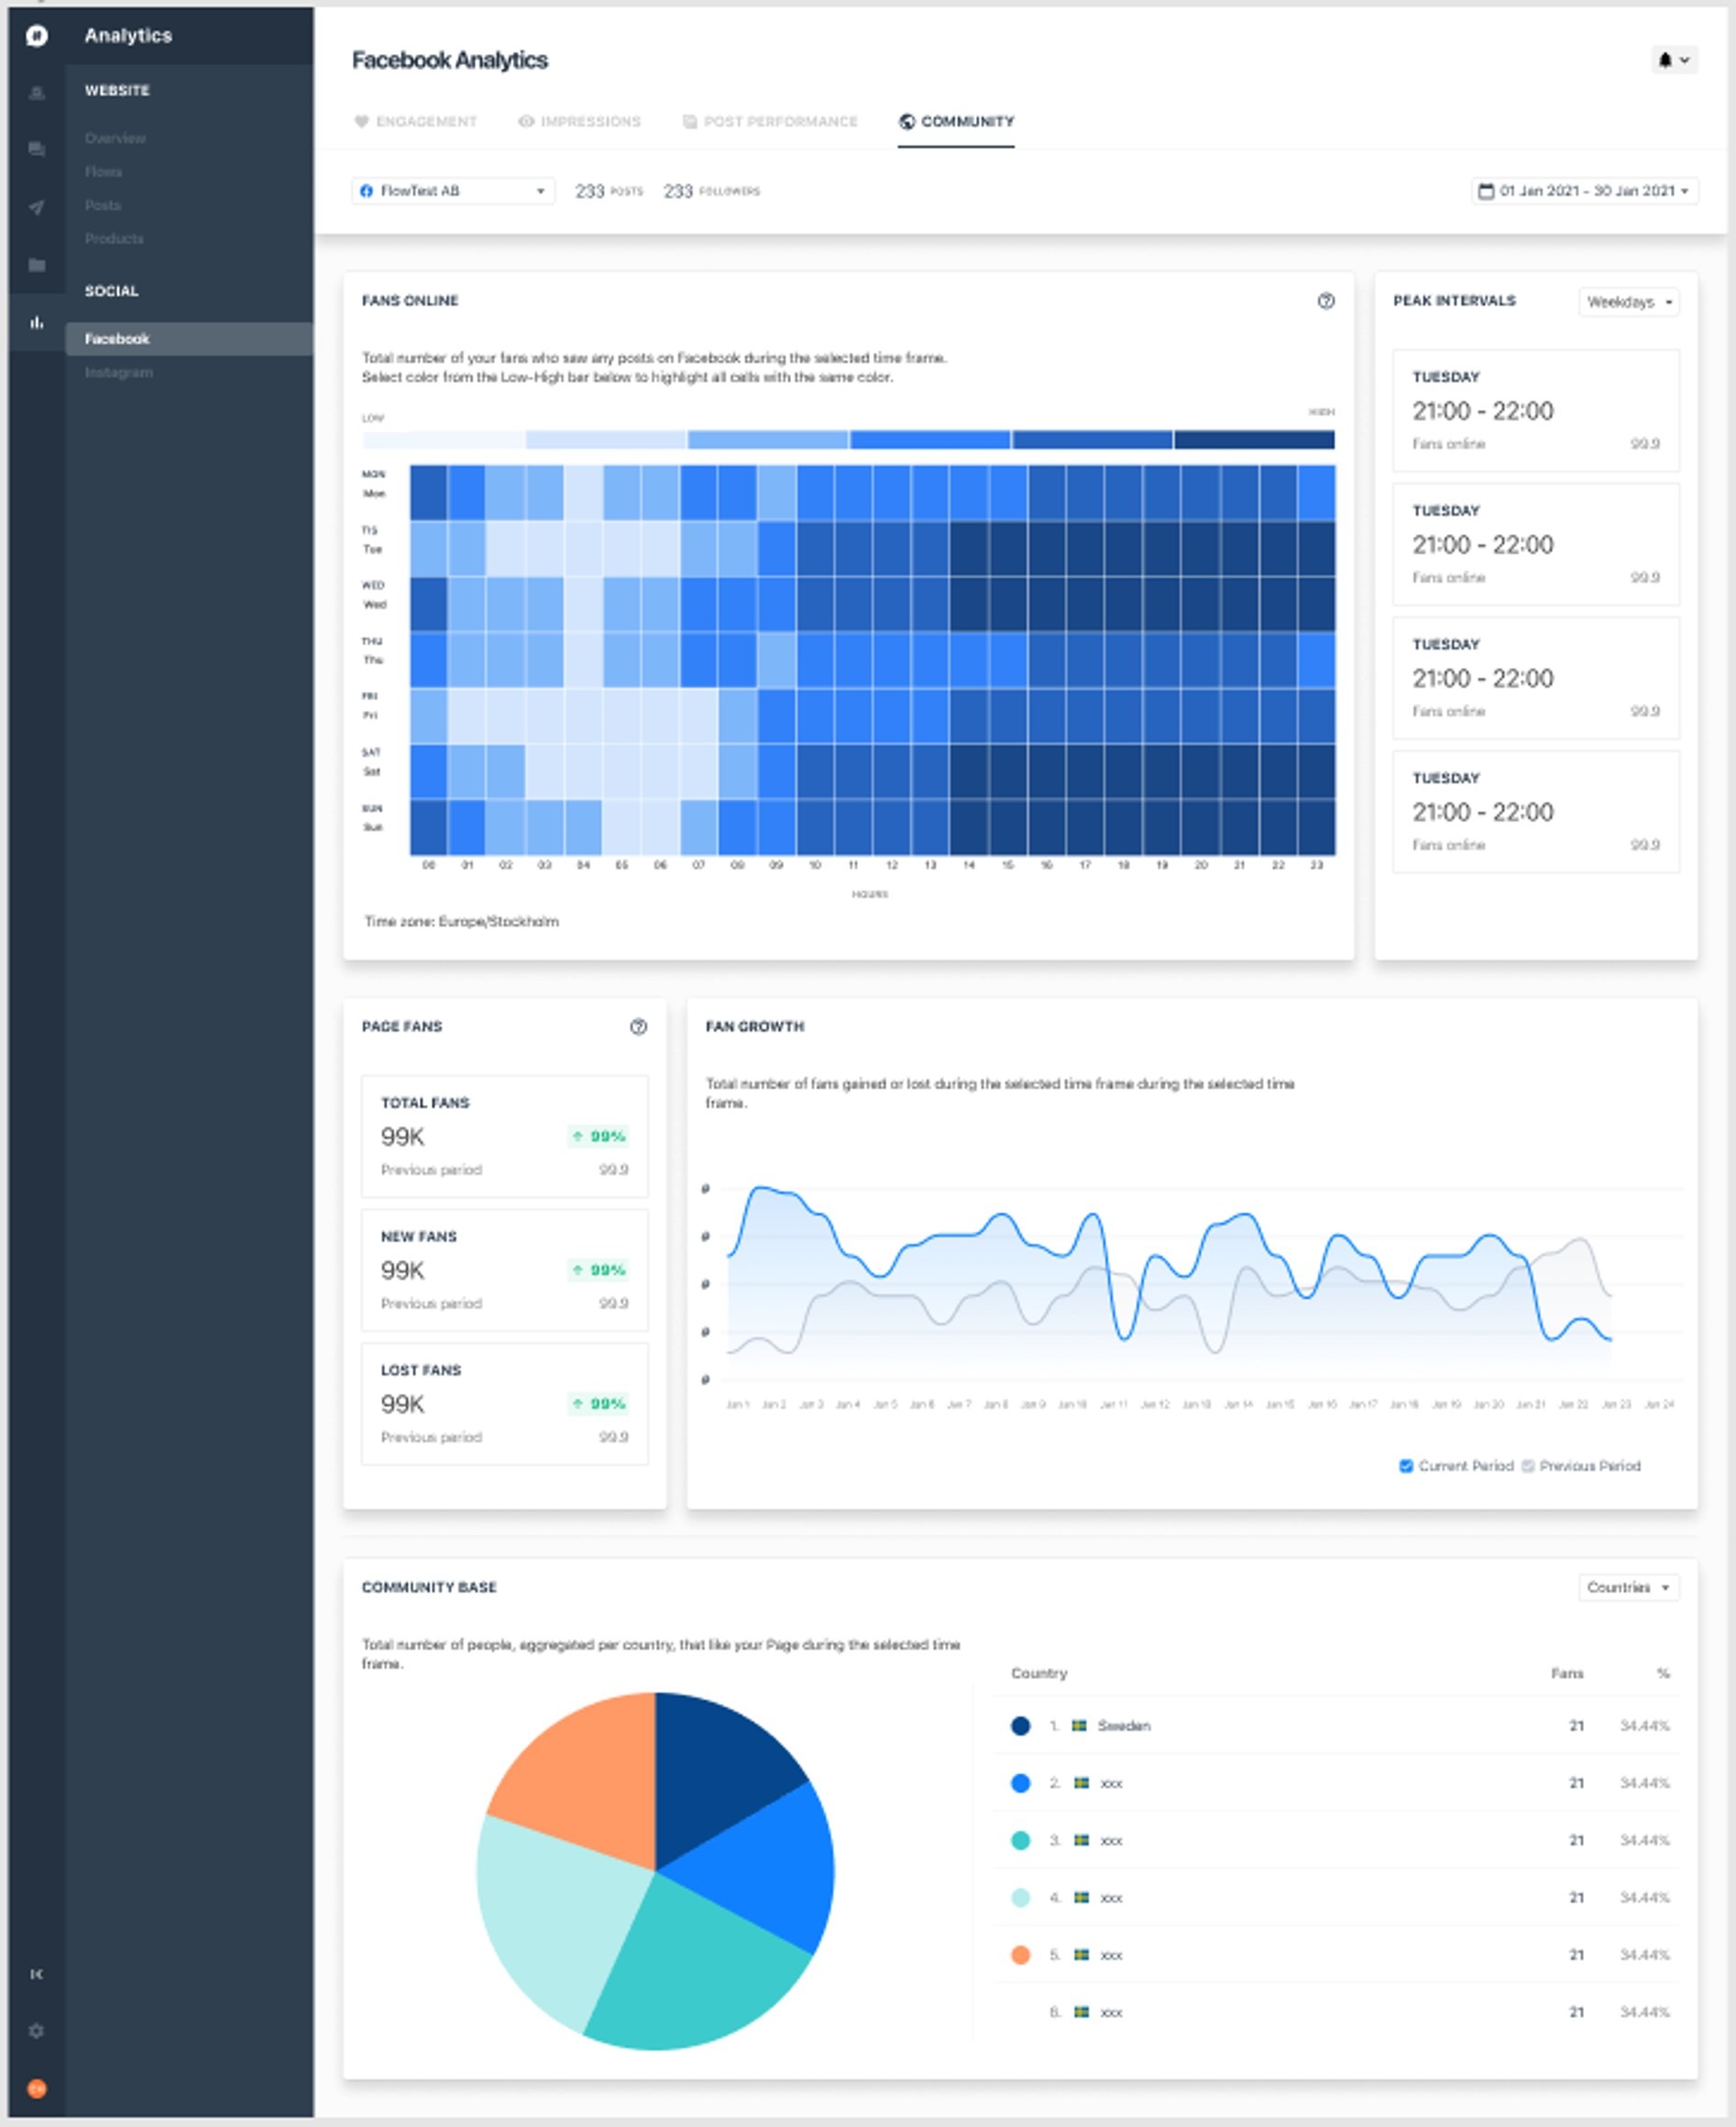Click the New Fans card
The image size is (1736, 2127).
pos(505,1270)
